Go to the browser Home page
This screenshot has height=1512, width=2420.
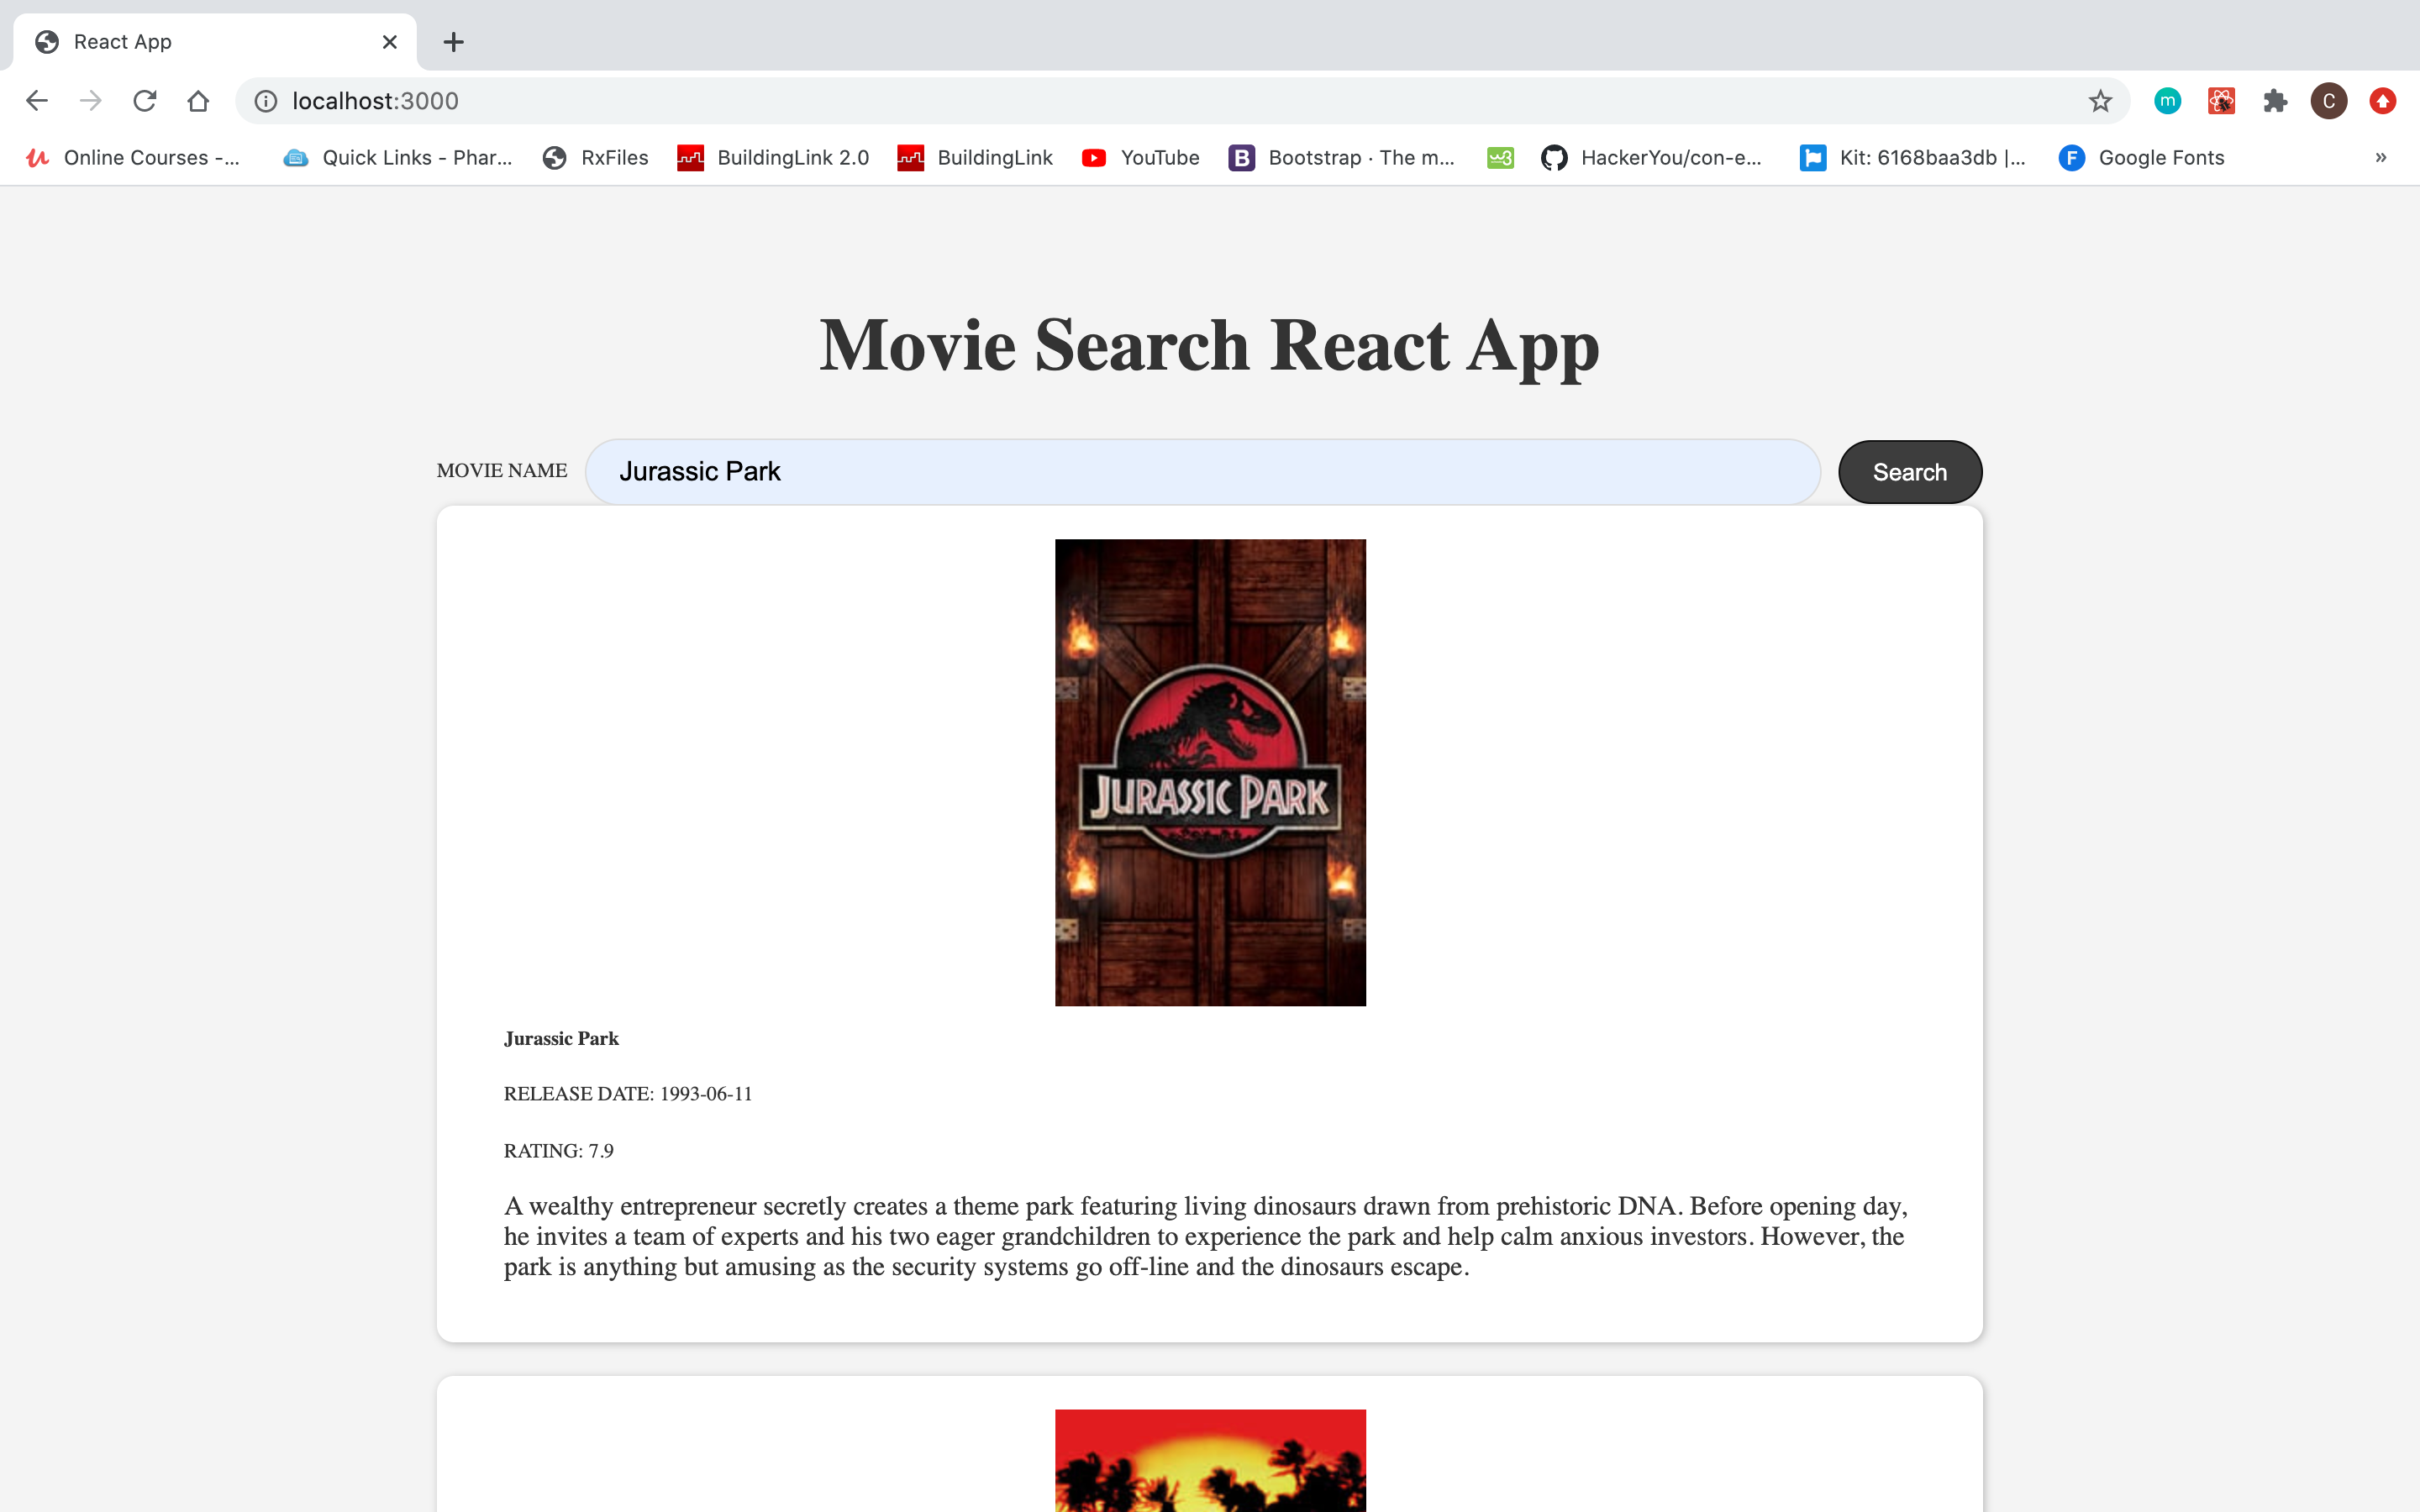pyautogui.click(x=198, y=101)
